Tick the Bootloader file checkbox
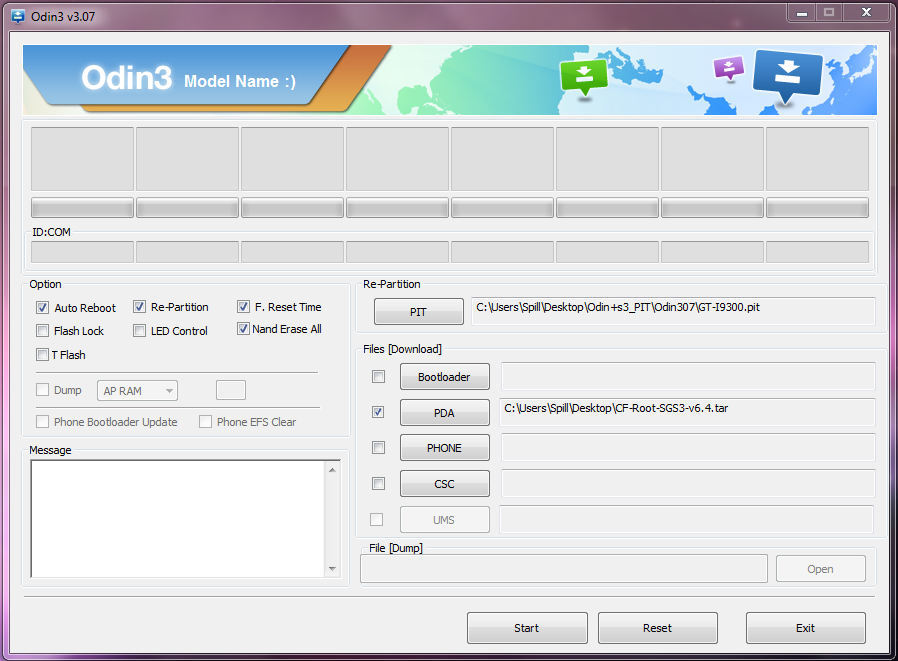This screenshot has height=661, width=898. 378,376
